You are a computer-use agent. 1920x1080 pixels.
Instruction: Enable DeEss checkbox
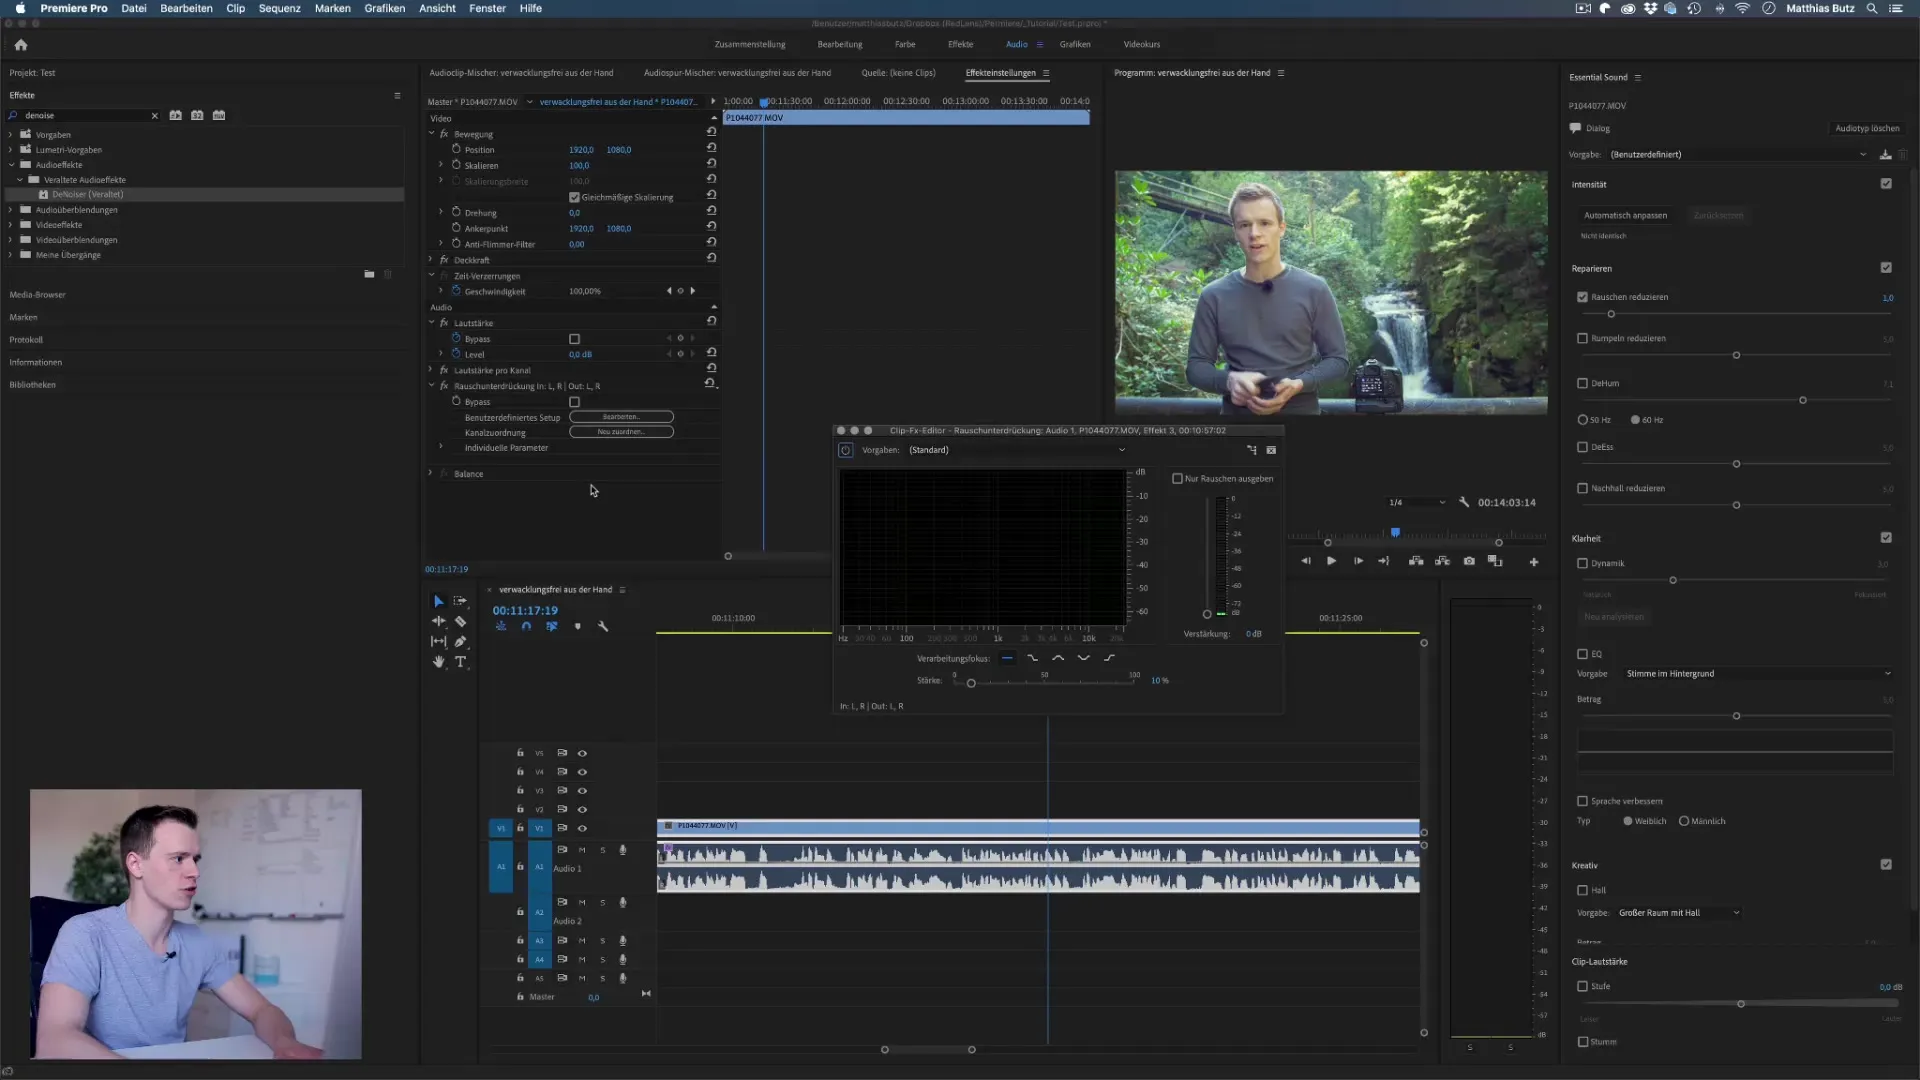click(1582, 447)
